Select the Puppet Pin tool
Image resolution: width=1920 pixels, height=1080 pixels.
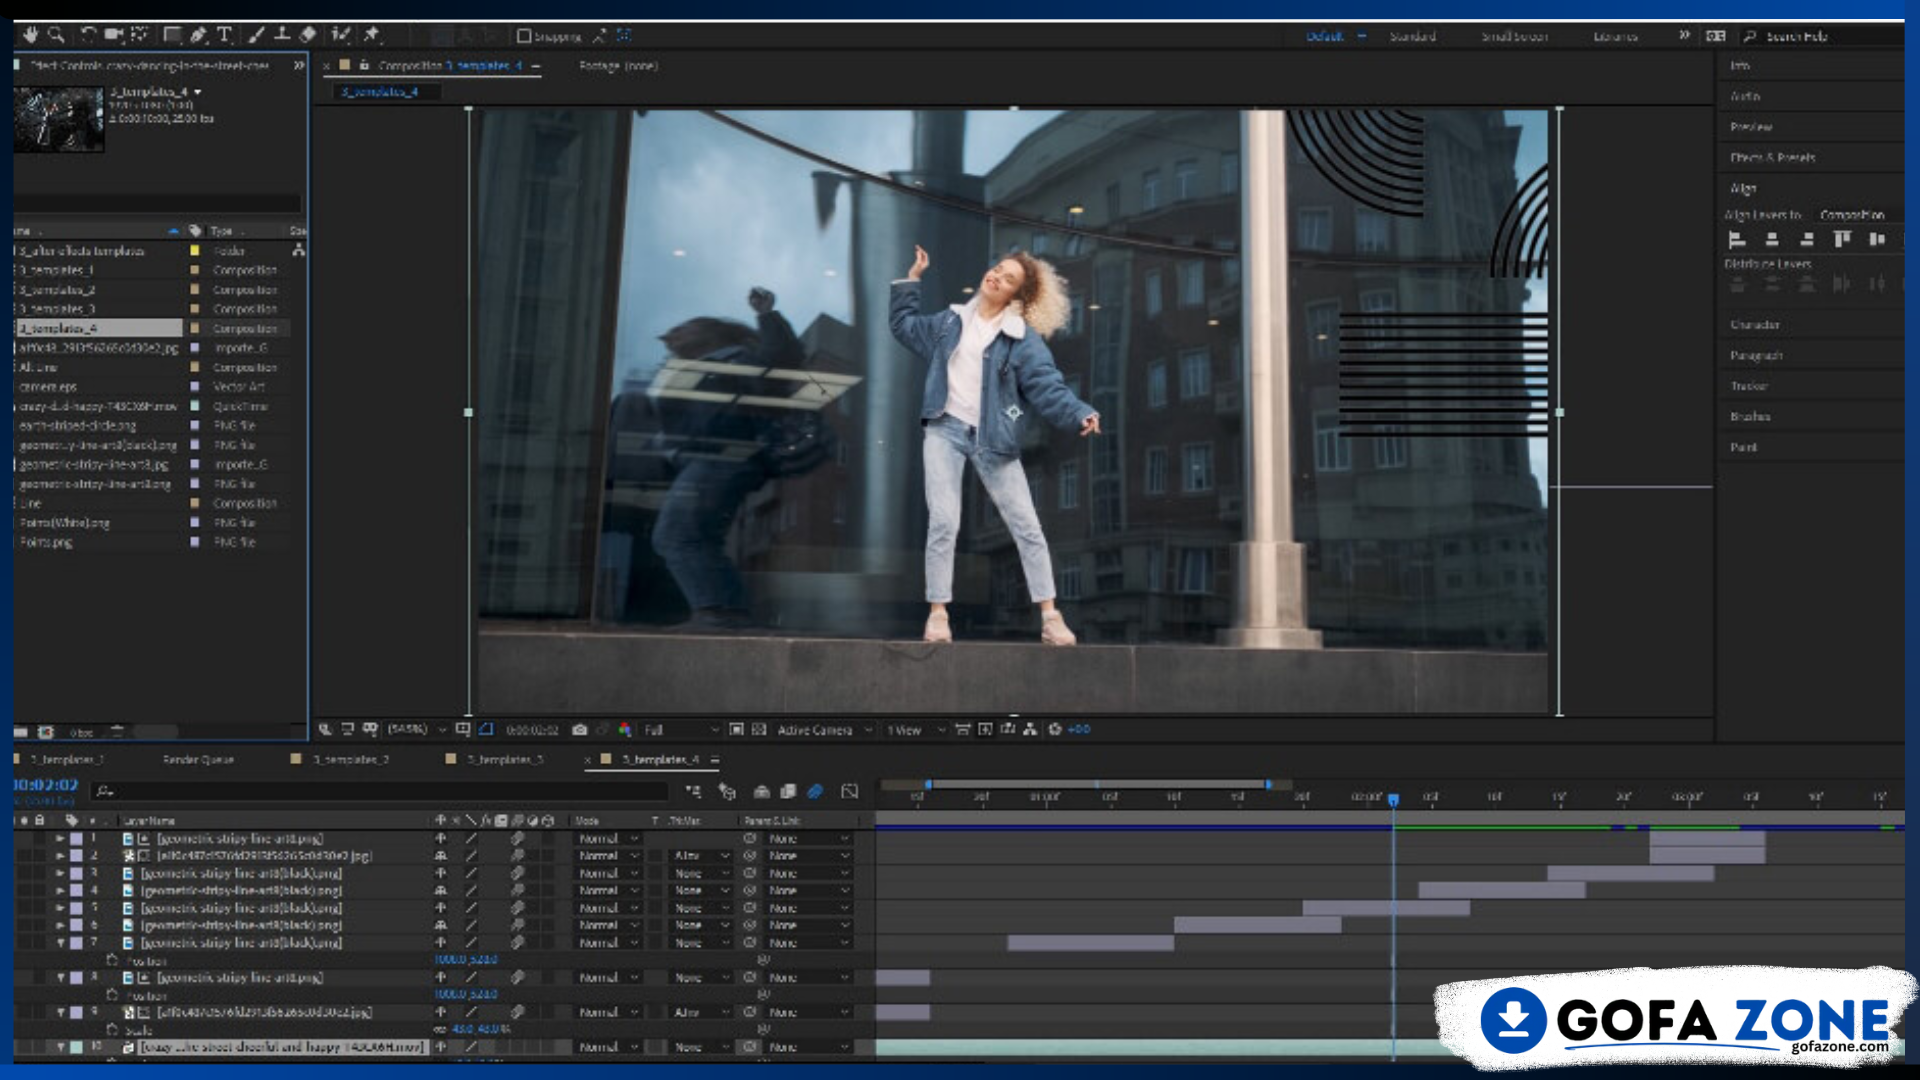pos(372,35)
